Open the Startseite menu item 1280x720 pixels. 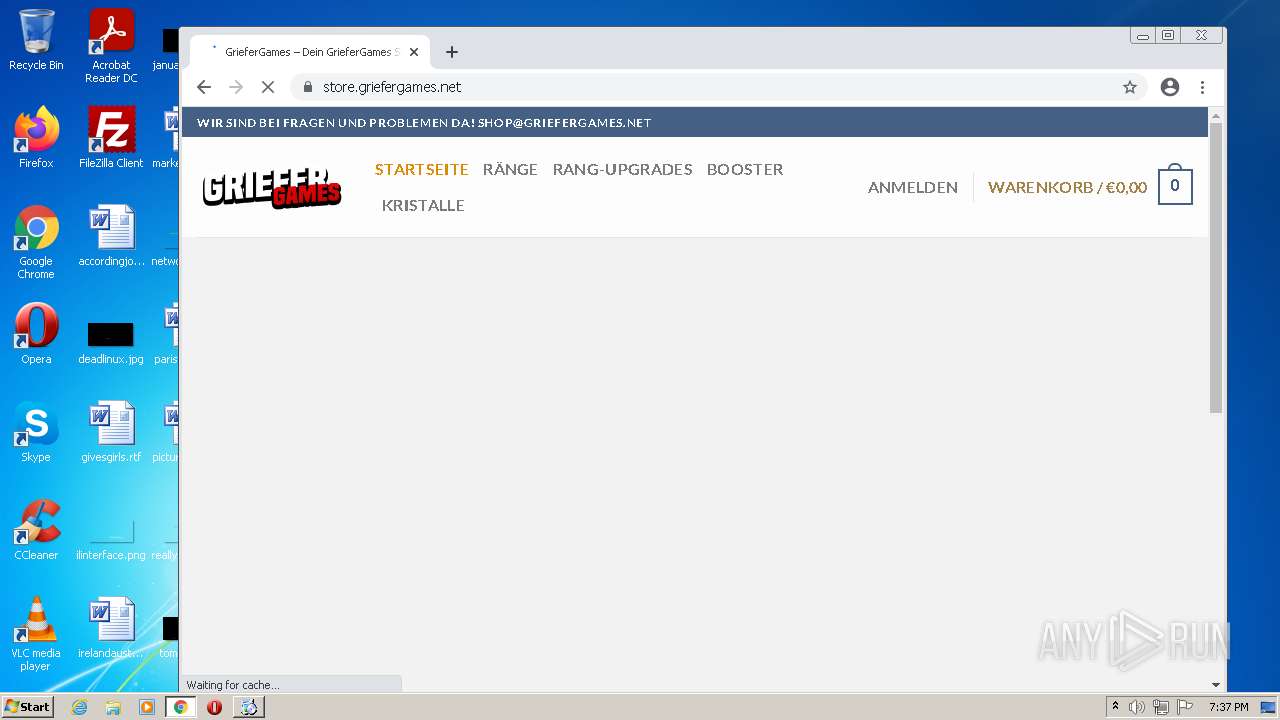[421, 169]
